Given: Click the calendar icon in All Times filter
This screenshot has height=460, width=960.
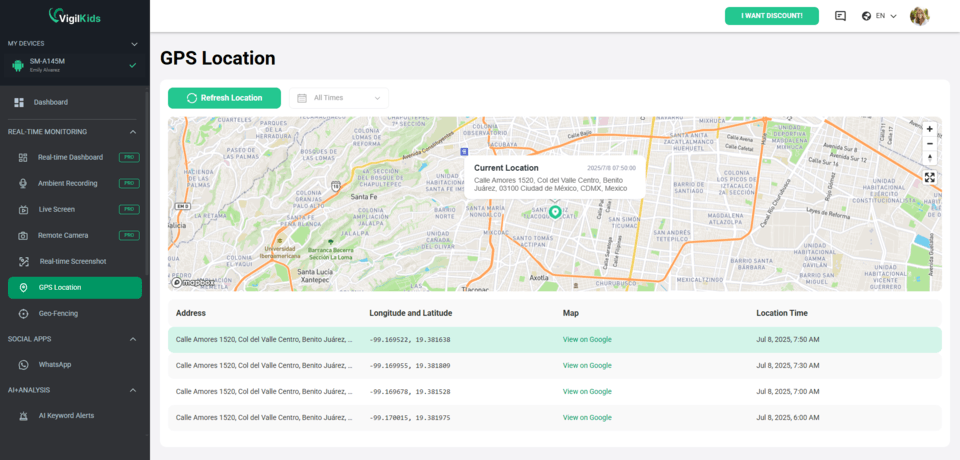Looking at the screenshot, I should [302, 98].
